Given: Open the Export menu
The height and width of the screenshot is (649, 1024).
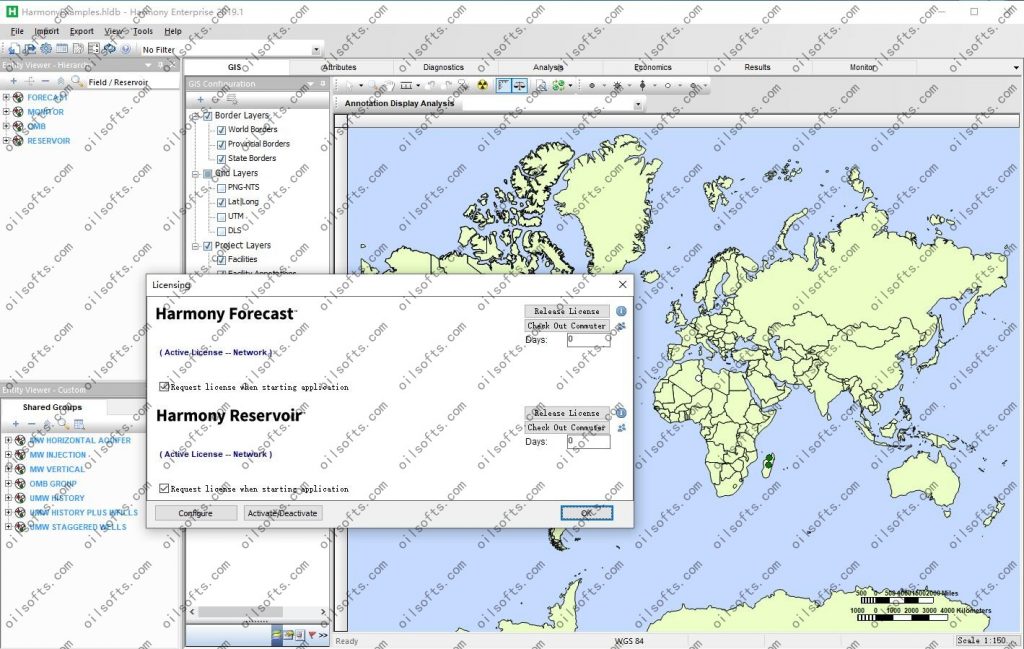Looking at the screenshot, I should tap(82, 31).
